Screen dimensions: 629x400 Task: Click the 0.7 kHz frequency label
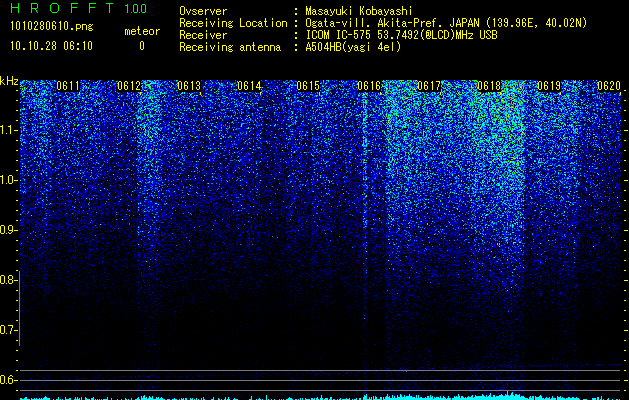click(7, 330)
